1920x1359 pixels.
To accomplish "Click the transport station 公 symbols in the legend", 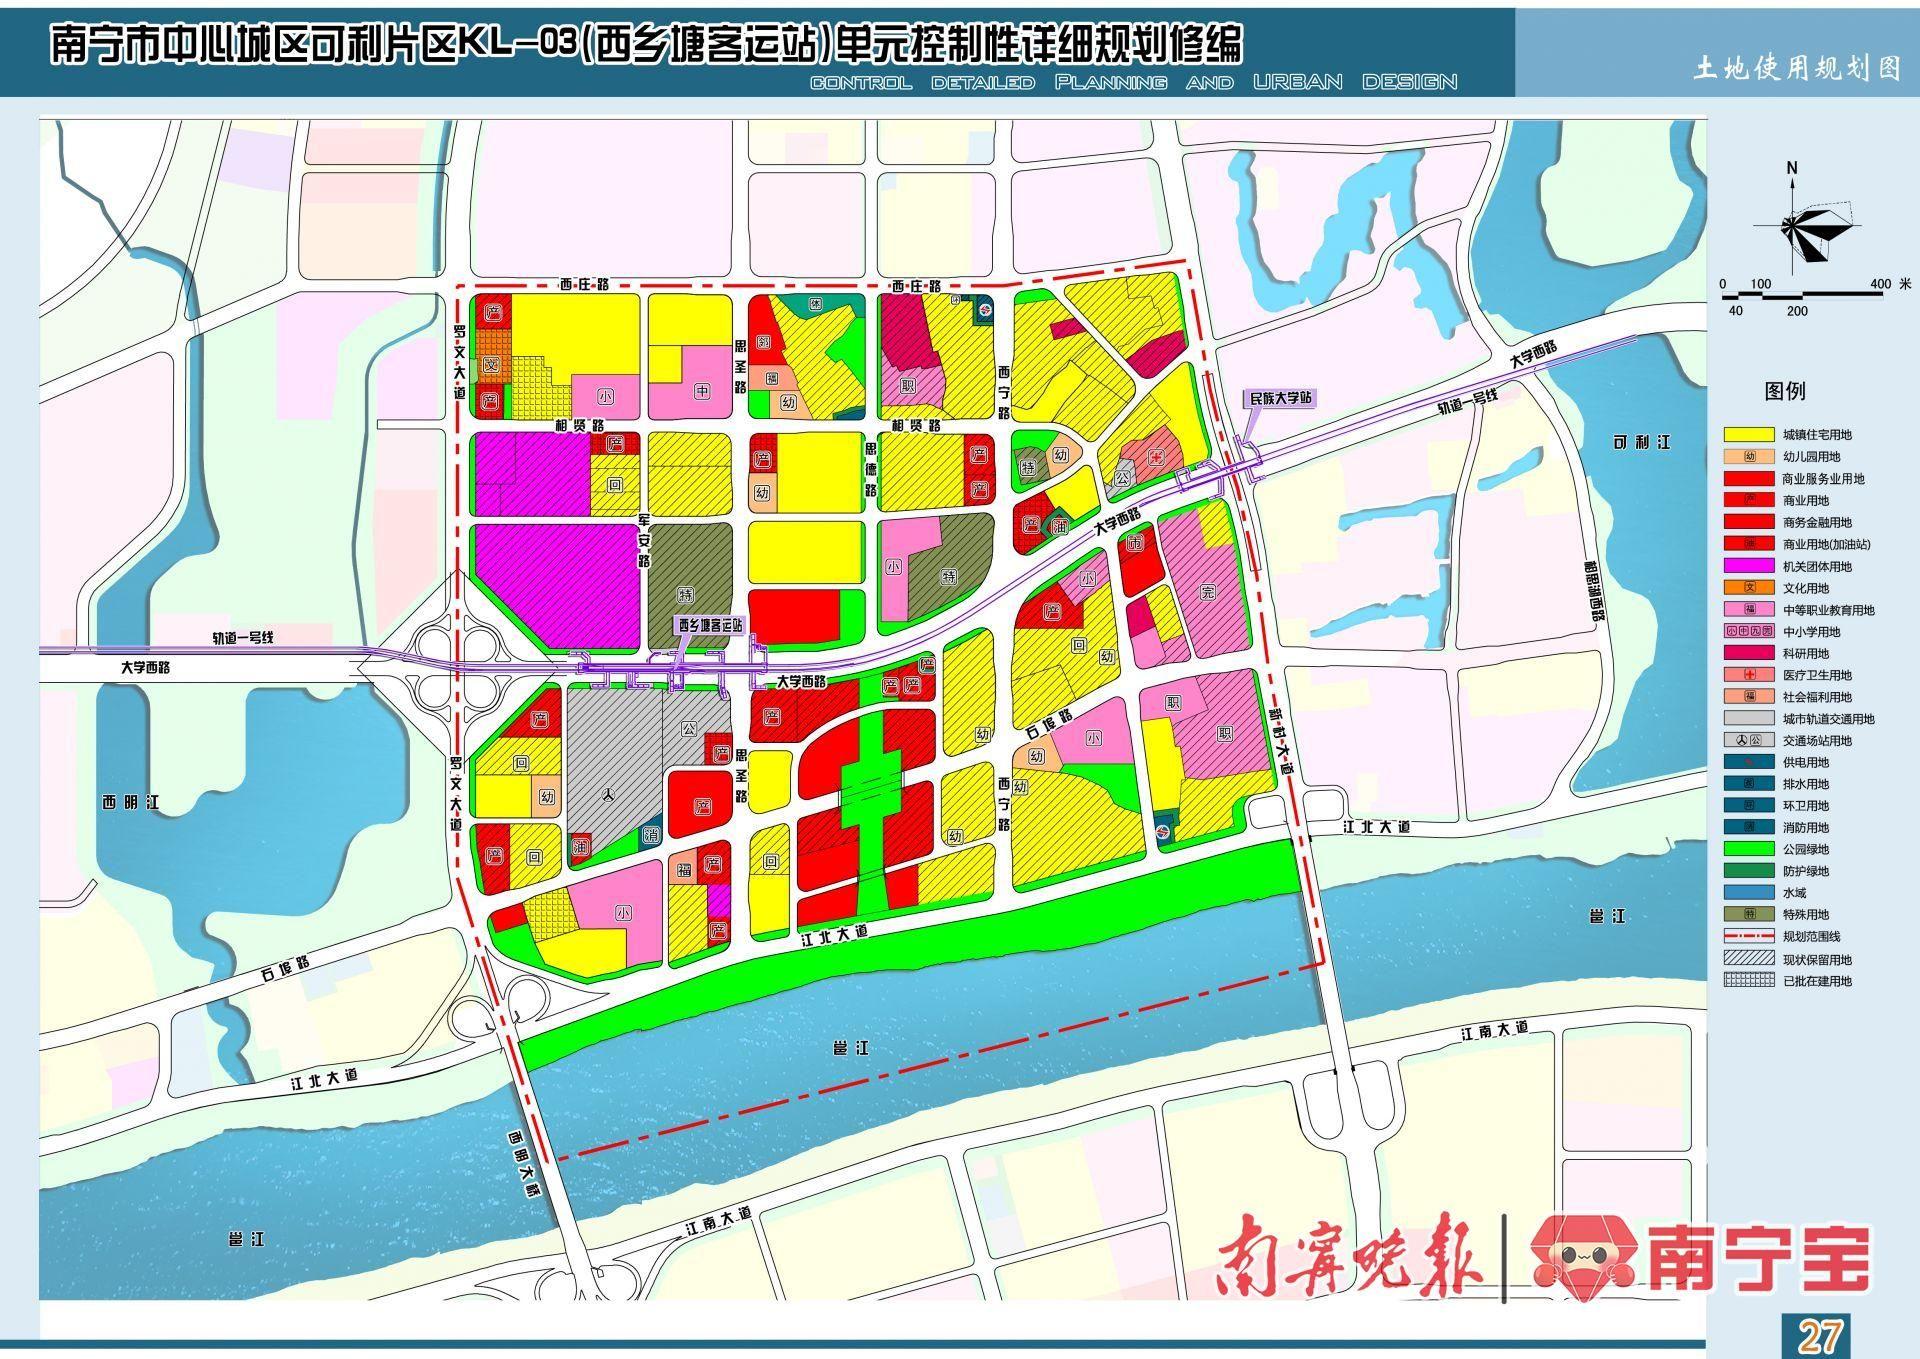I will click(x=1749, y=741).
